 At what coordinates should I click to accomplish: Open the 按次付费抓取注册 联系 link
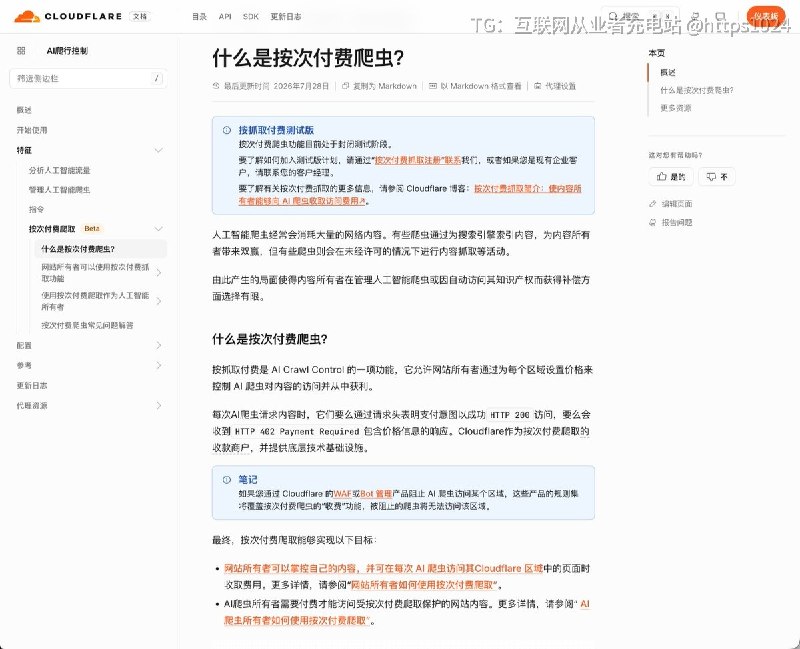[x=418, y=160]
